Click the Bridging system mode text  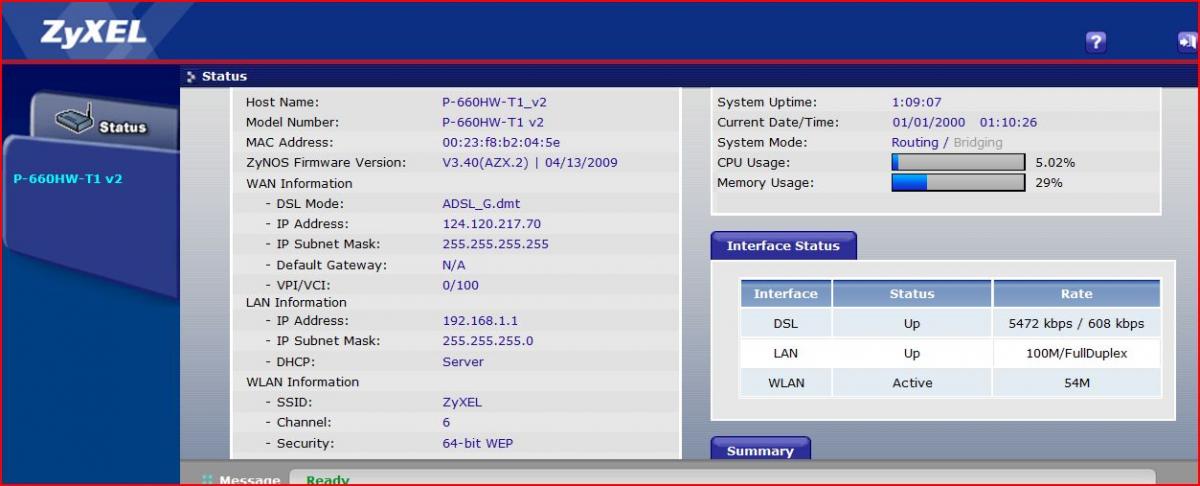[977, 142]
